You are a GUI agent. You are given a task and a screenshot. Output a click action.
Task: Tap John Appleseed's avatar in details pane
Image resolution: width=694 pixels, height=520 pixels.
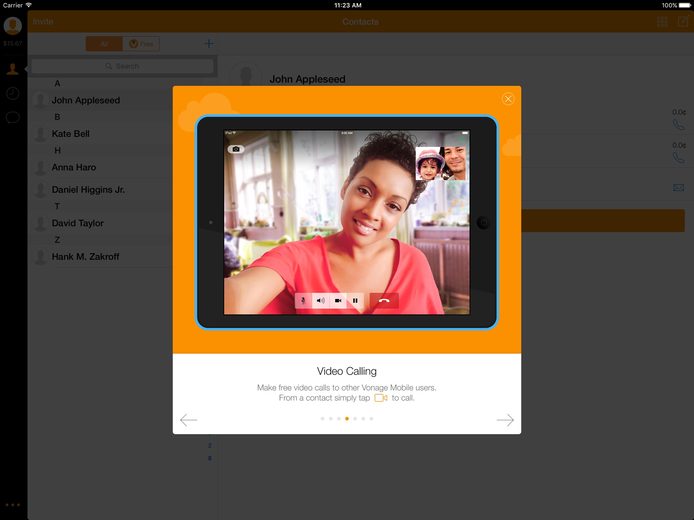click(x=246, y=75)
